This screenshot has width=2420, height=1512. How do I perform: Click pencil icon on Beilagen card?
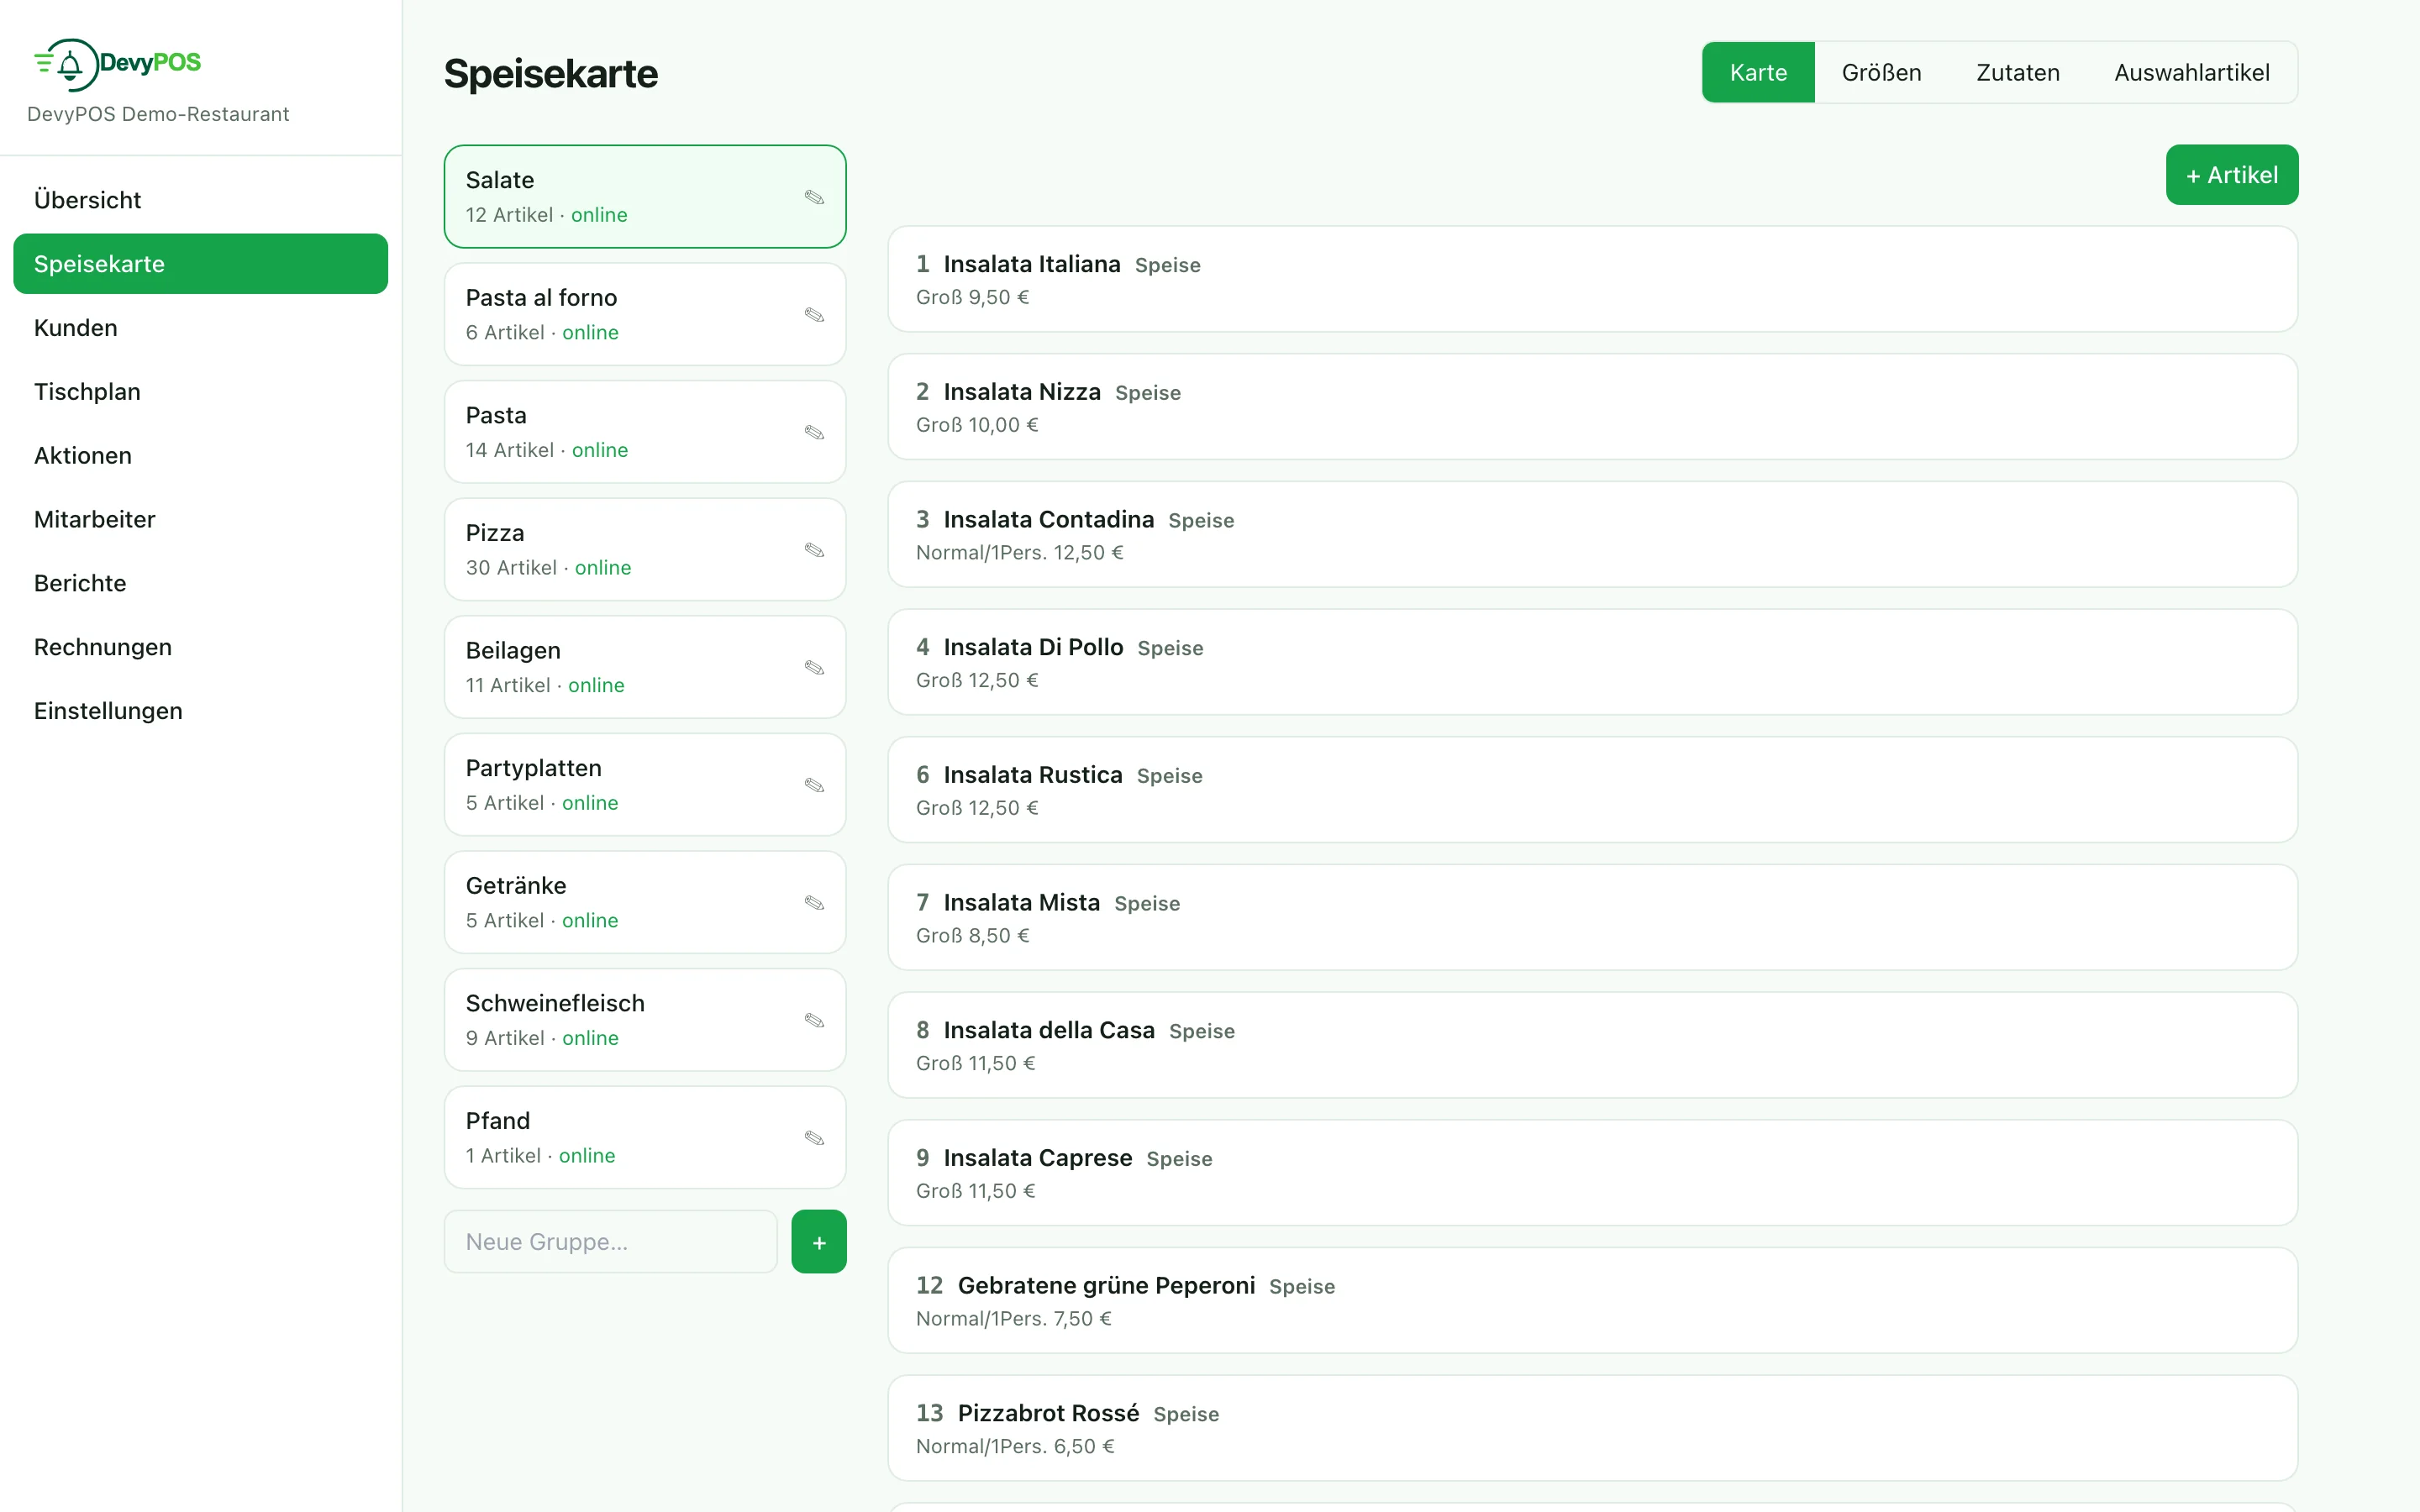coord(814,667)
